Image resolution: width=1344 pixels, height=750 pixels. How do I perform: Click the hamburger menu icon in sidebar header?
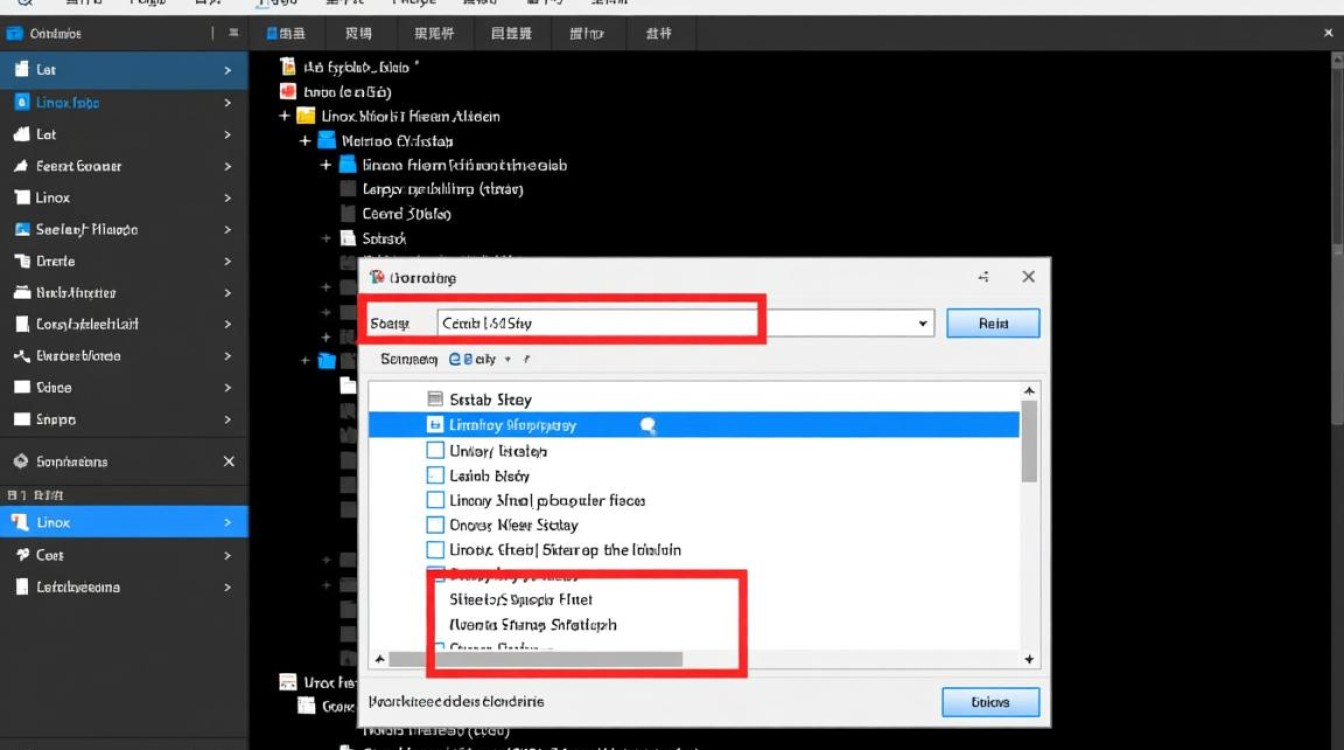coord(234,33)
